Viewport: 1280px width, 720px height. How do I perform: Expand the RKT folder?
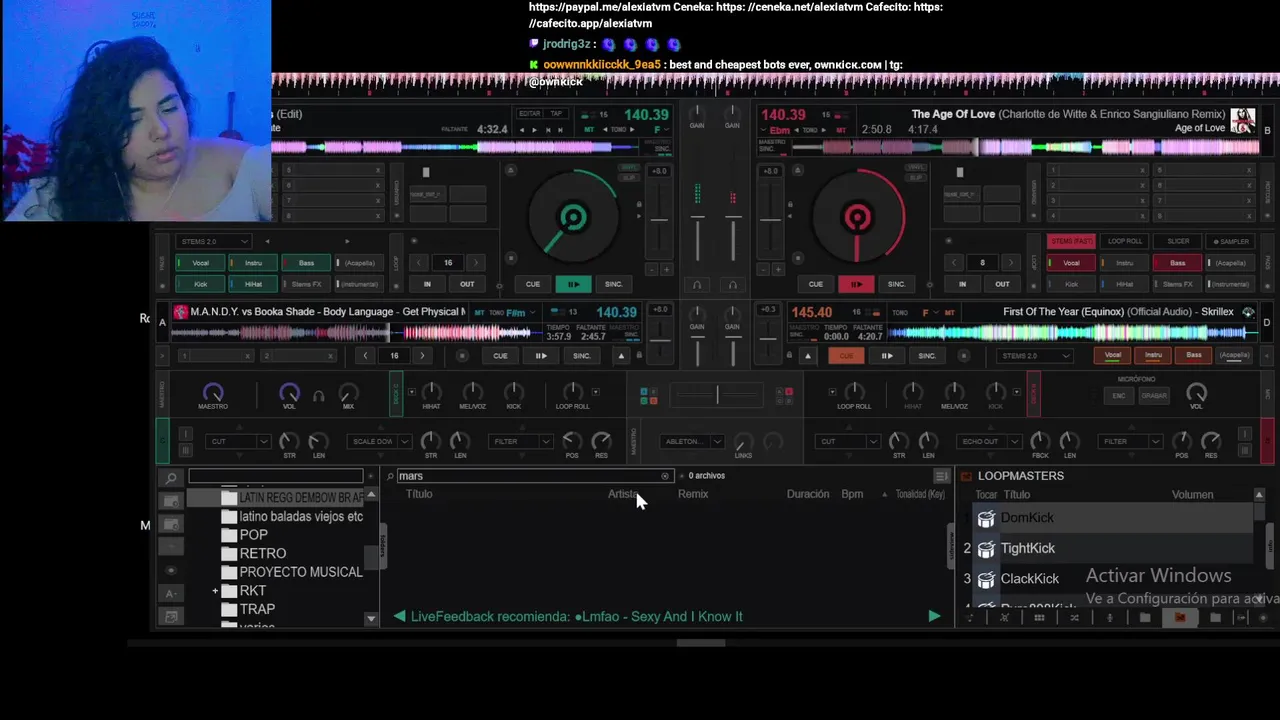[x=215, y=591]
